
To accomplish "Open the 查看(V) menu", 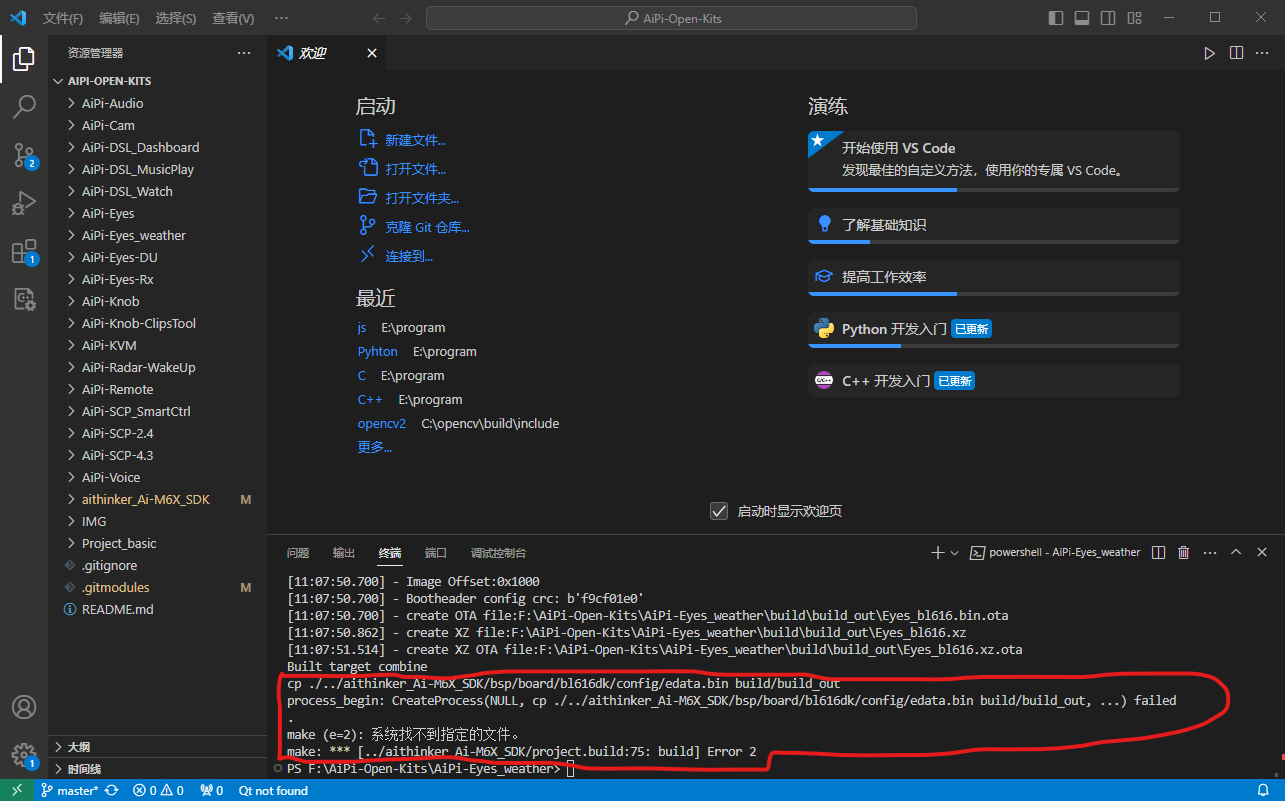I will click(233, 18).
